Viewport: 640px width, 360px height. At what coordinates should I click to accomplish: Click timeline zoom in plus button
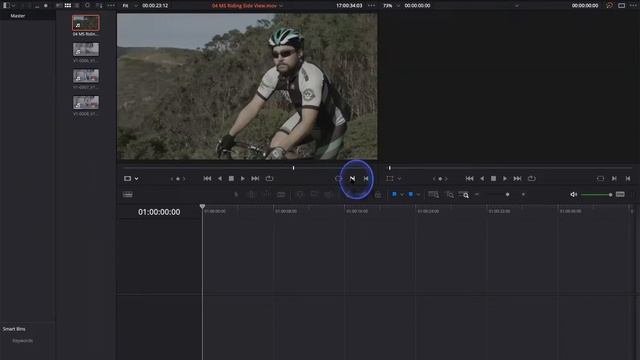click(523, 195)
